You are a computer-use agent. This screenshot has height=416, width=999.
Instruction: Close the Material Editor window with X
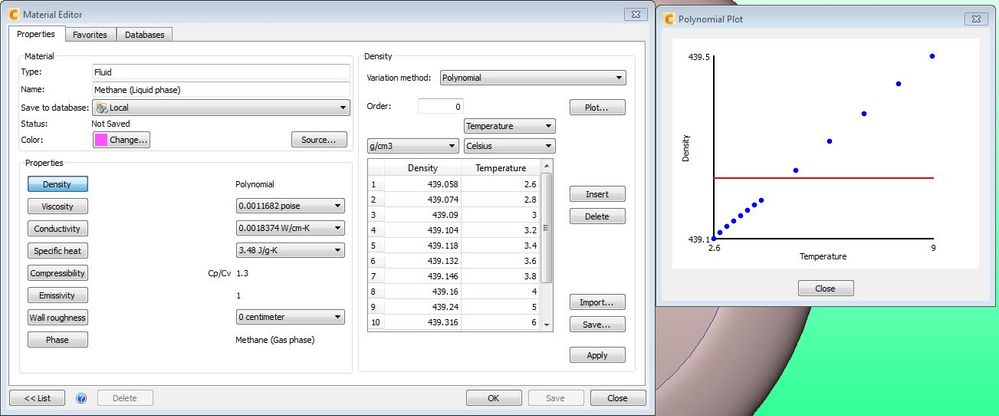coord(636,14)
